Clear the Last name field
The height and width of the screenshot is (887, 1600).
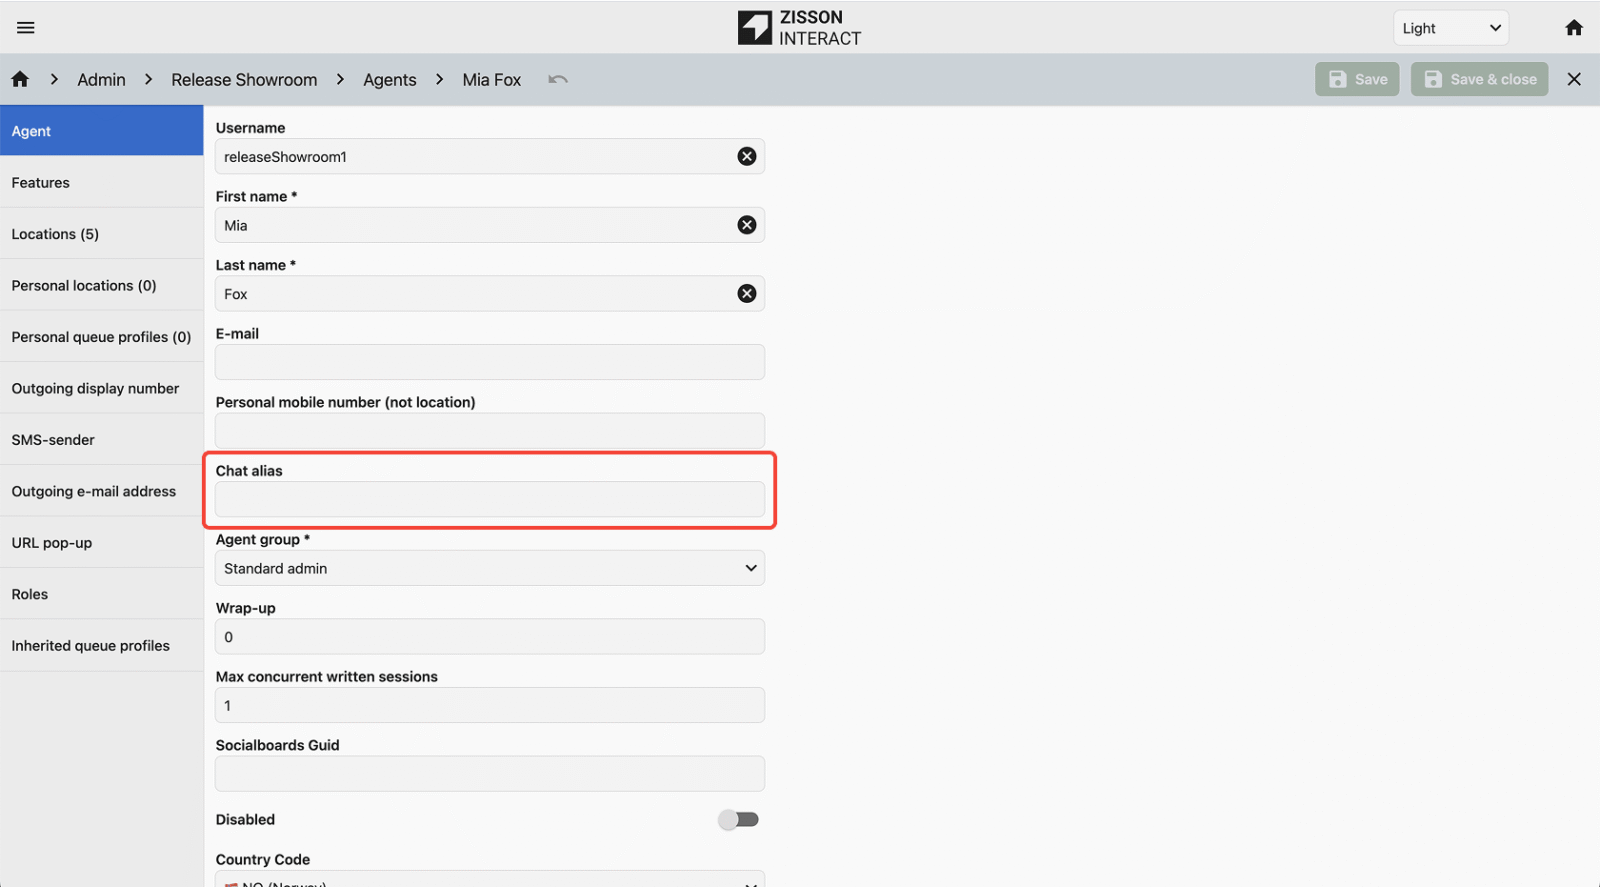(x=747, y=294)
